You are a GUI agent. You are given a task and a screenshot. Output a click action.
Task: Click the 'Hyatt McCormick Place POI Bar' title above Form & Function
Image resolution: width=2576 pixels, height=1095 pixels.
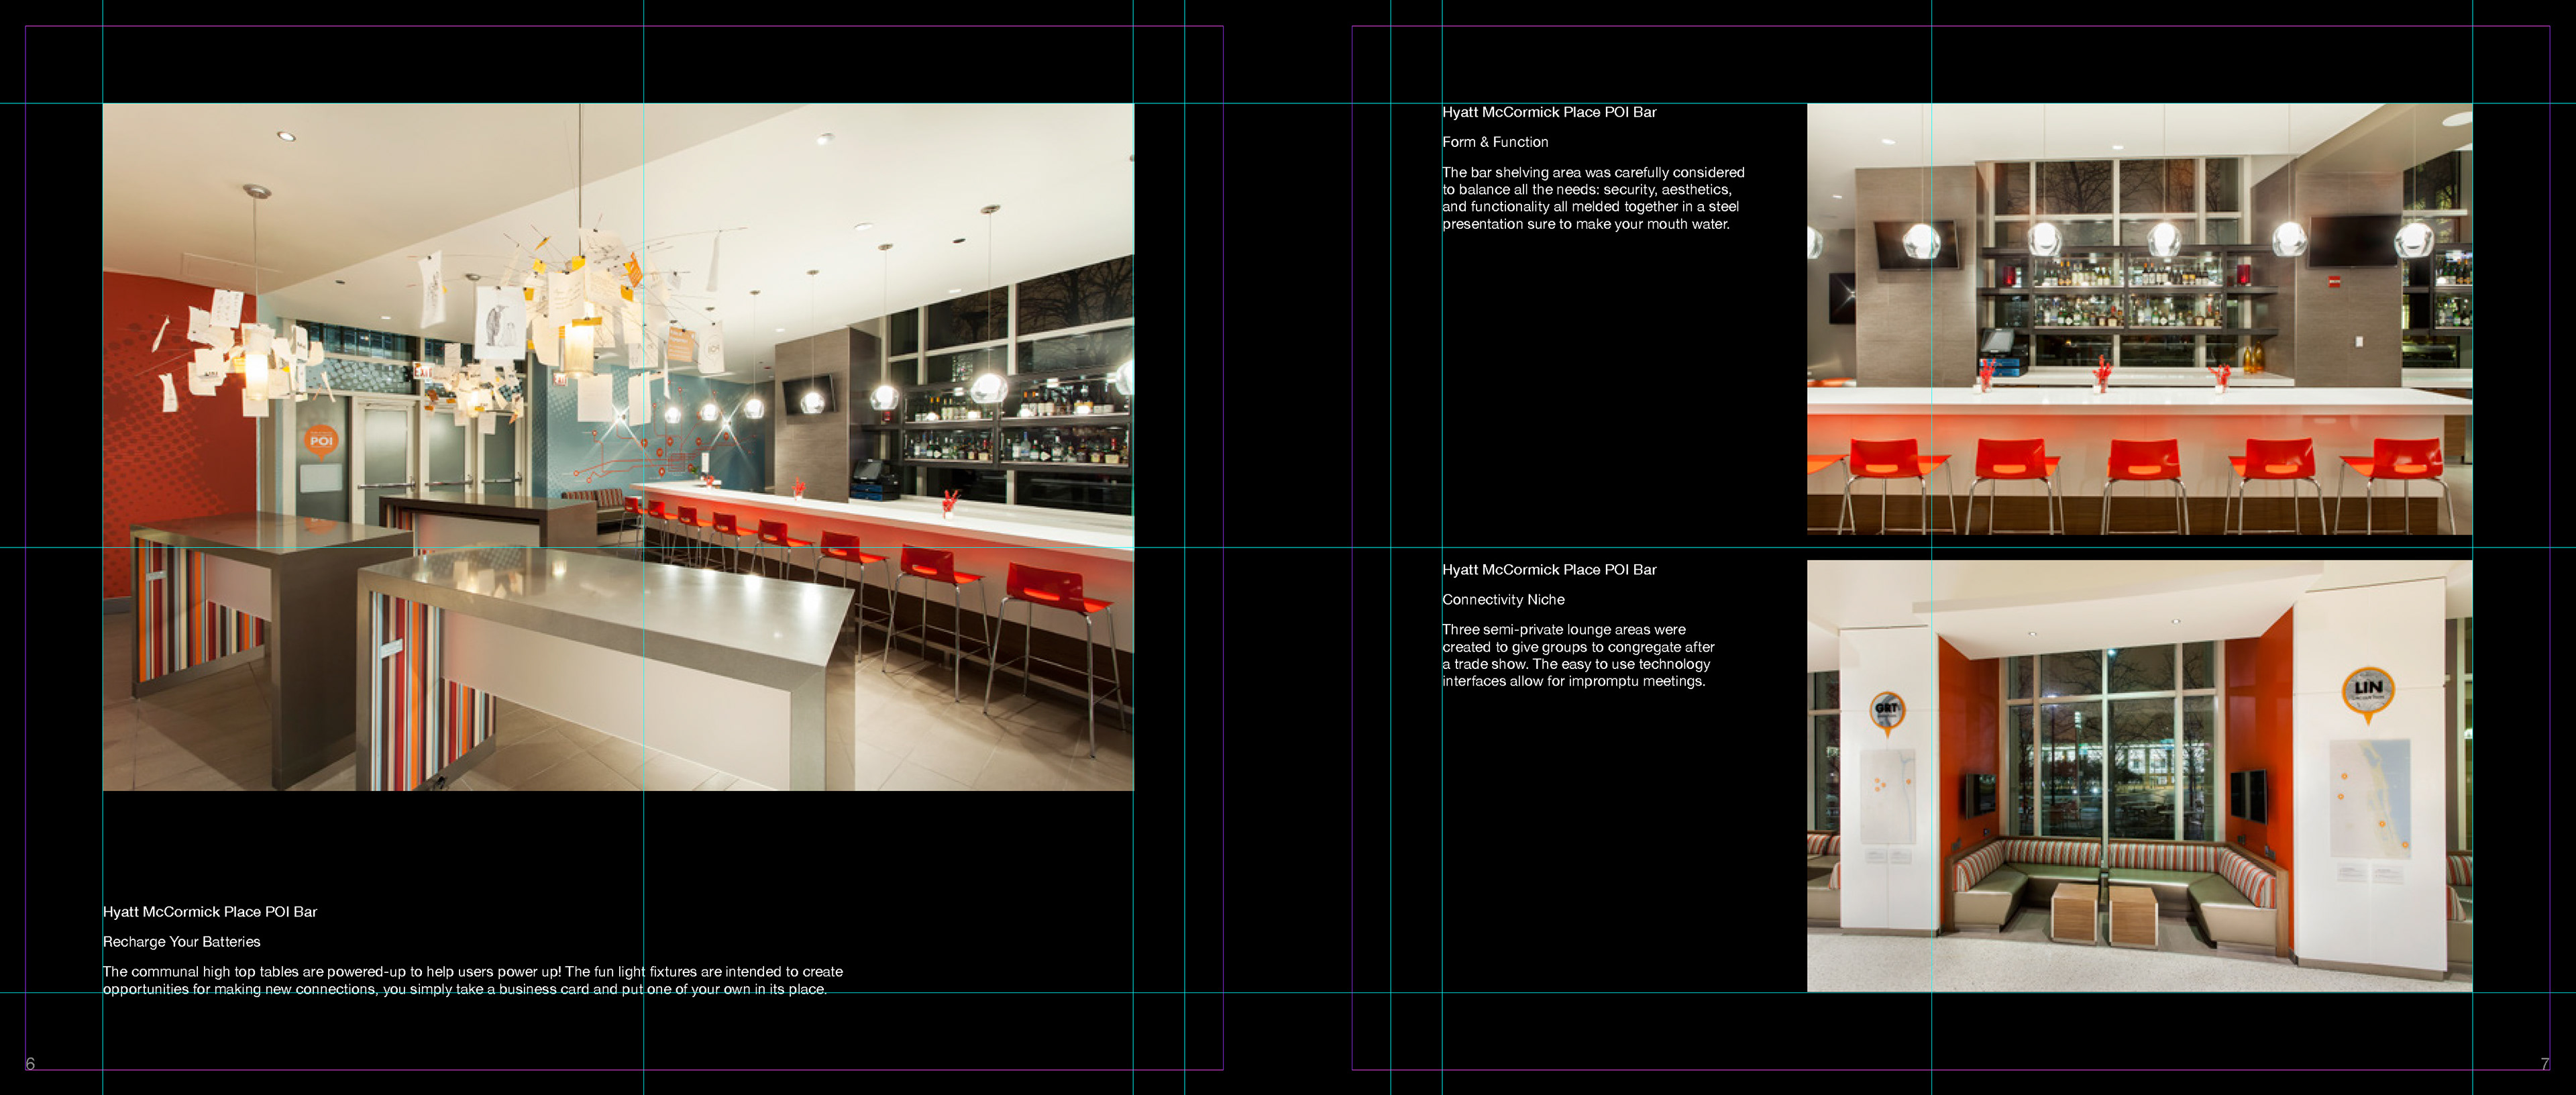(1549, 112)
